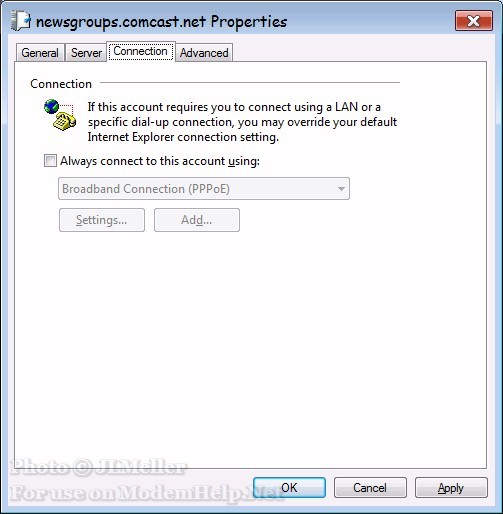Open the Server tab
503x514 pixels.
tap(86, 53)
